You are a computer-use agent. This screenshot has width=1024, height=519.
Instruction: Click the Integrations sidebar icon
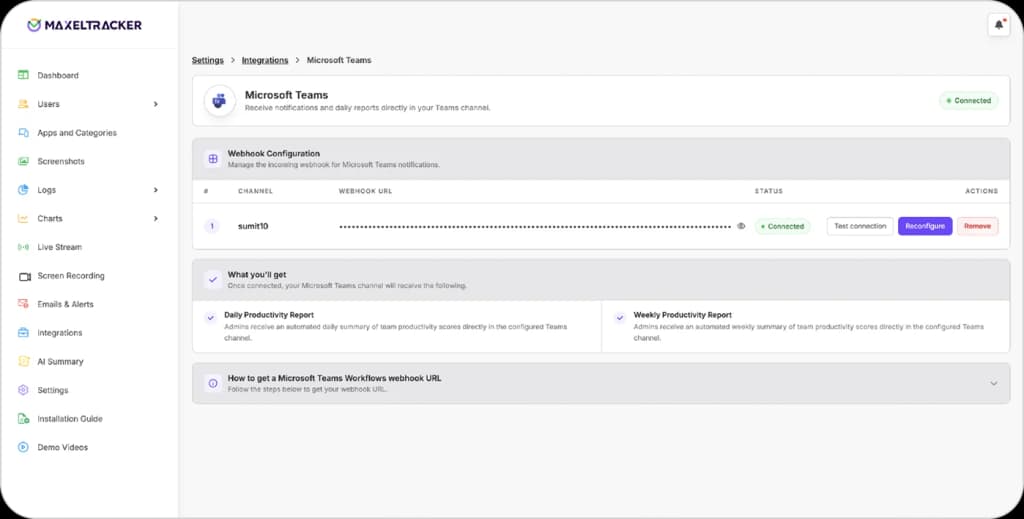point(24,333)
